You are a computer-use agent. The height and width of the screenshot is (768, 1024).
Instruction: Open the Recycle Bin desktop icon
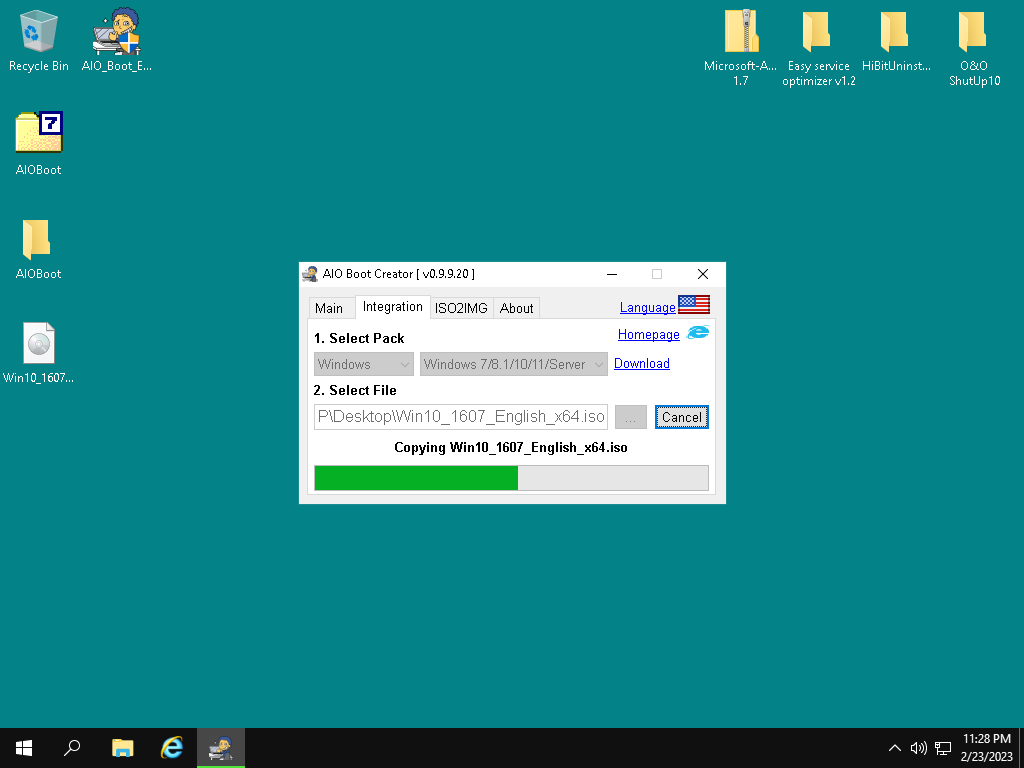[x=38, y=35]
